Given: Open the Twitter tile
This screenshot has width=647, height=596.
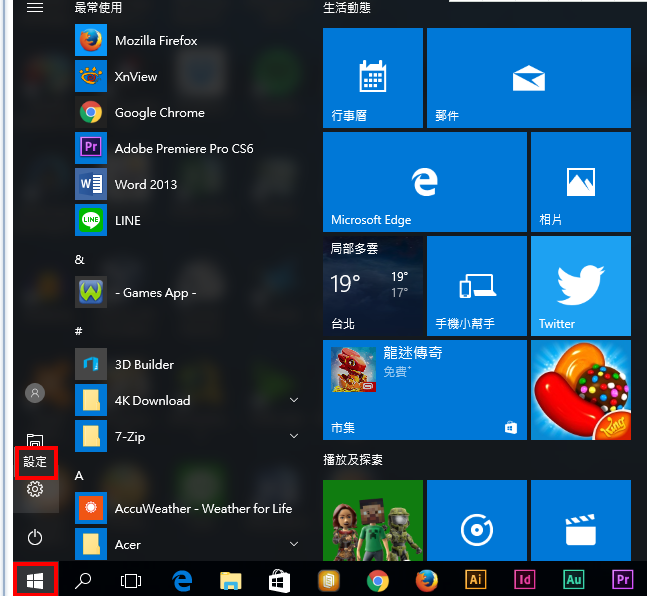Looking at the screenshot, I should pos(581,286).
